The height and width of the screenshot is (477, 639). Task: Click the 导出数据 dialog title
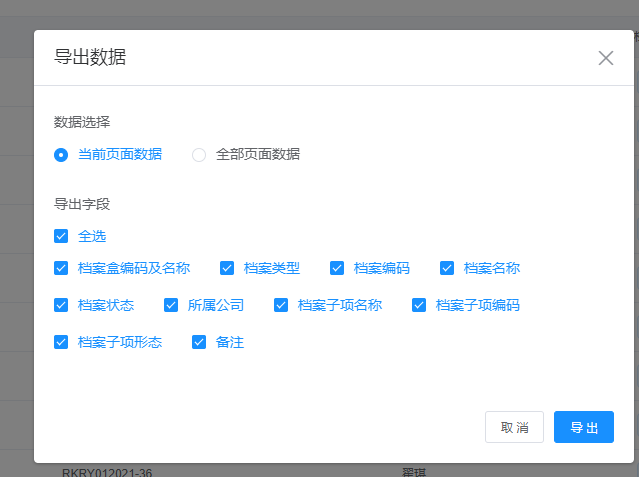pyautogui.click(x=90, y=57)
